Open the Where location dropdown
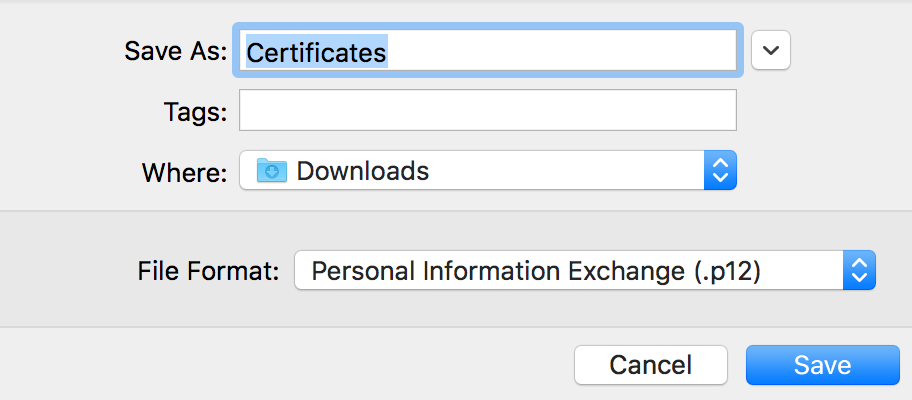This screenshot has width=912, height=400. click(488, 170)
